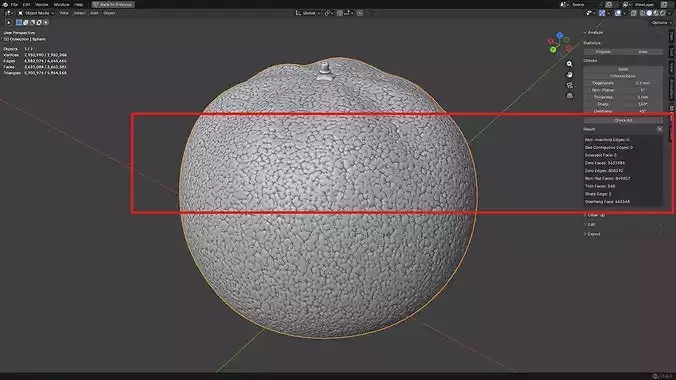Click the Volume statistics button
Image resolution: width=676 pixels, height=380 pixels.
[x=603, y=52]
